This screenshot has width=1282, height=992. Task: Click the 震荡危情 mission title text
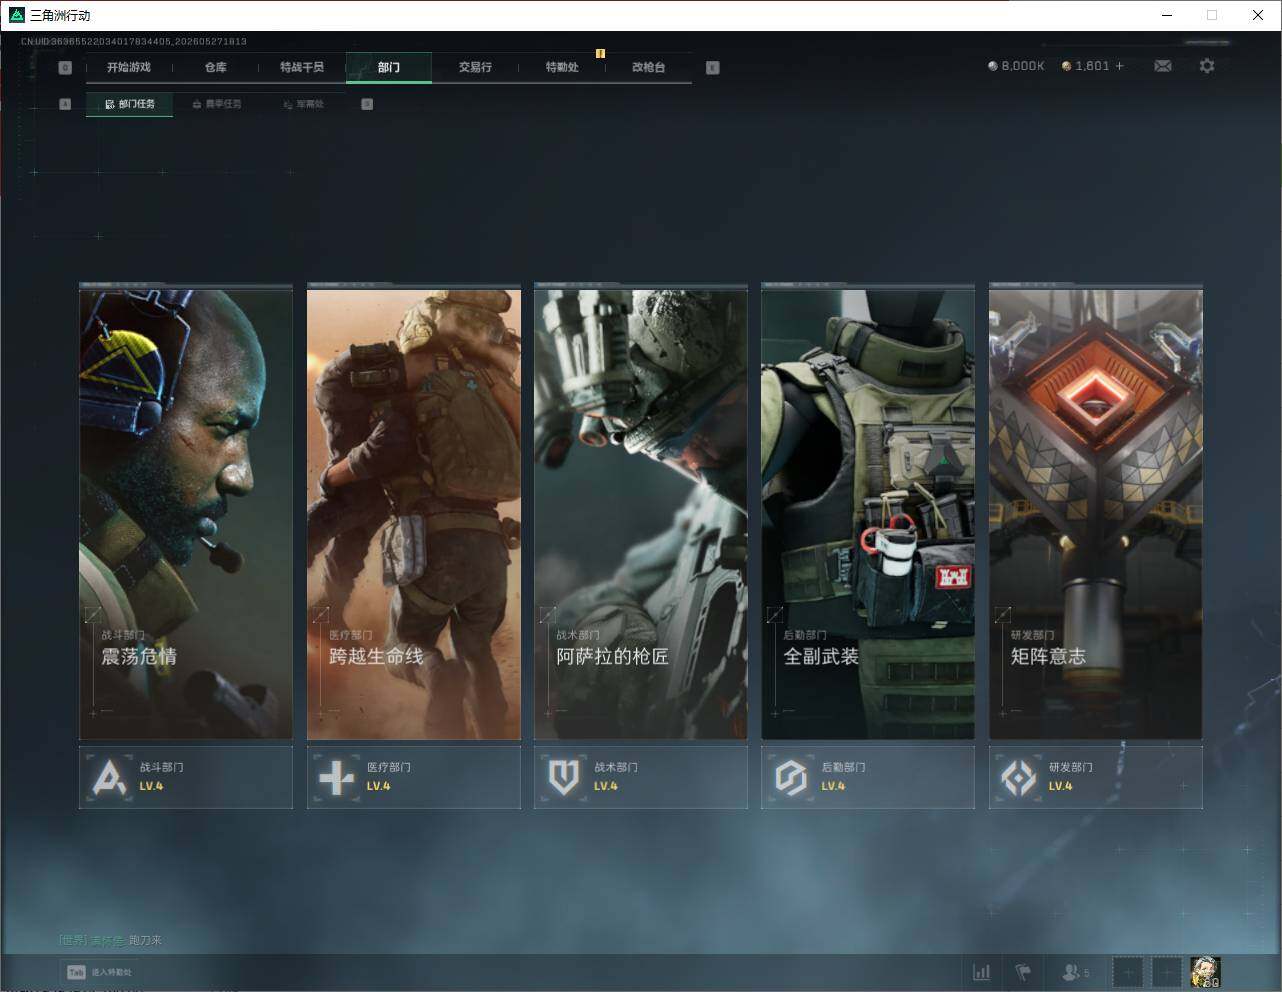[x=139, y=656]
